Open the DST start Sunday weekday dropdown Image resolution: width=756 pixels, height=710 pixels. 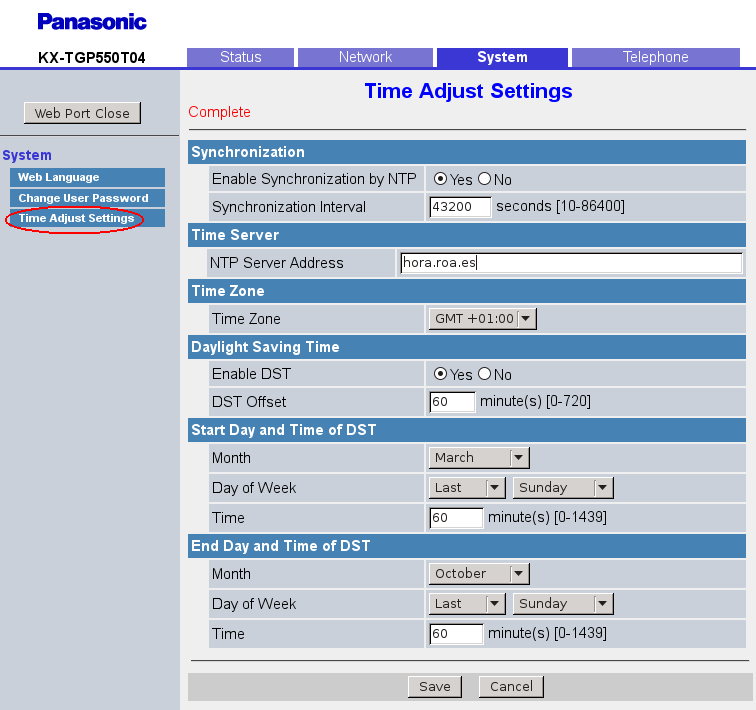click(562, 488)
